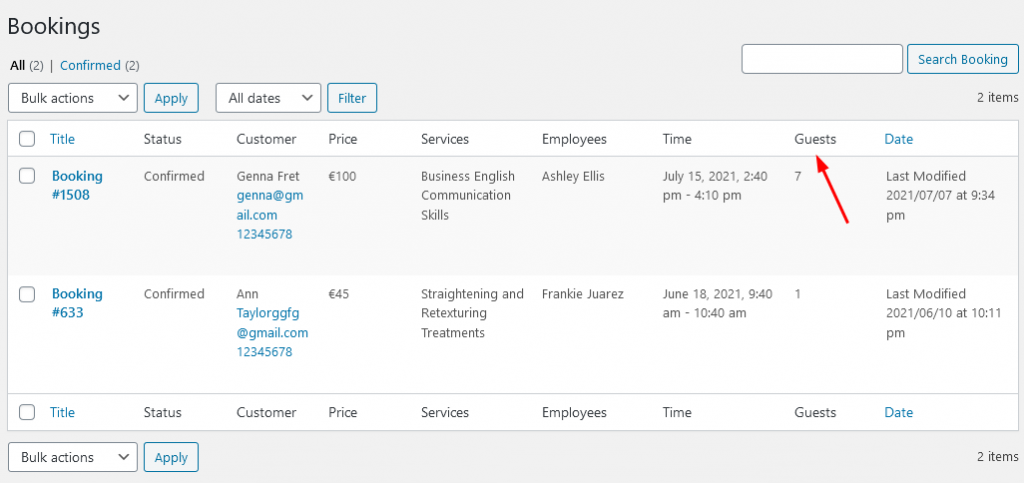Click the Filter button
This screenshot has height=483, width=1024.
(x=352, y=98)
